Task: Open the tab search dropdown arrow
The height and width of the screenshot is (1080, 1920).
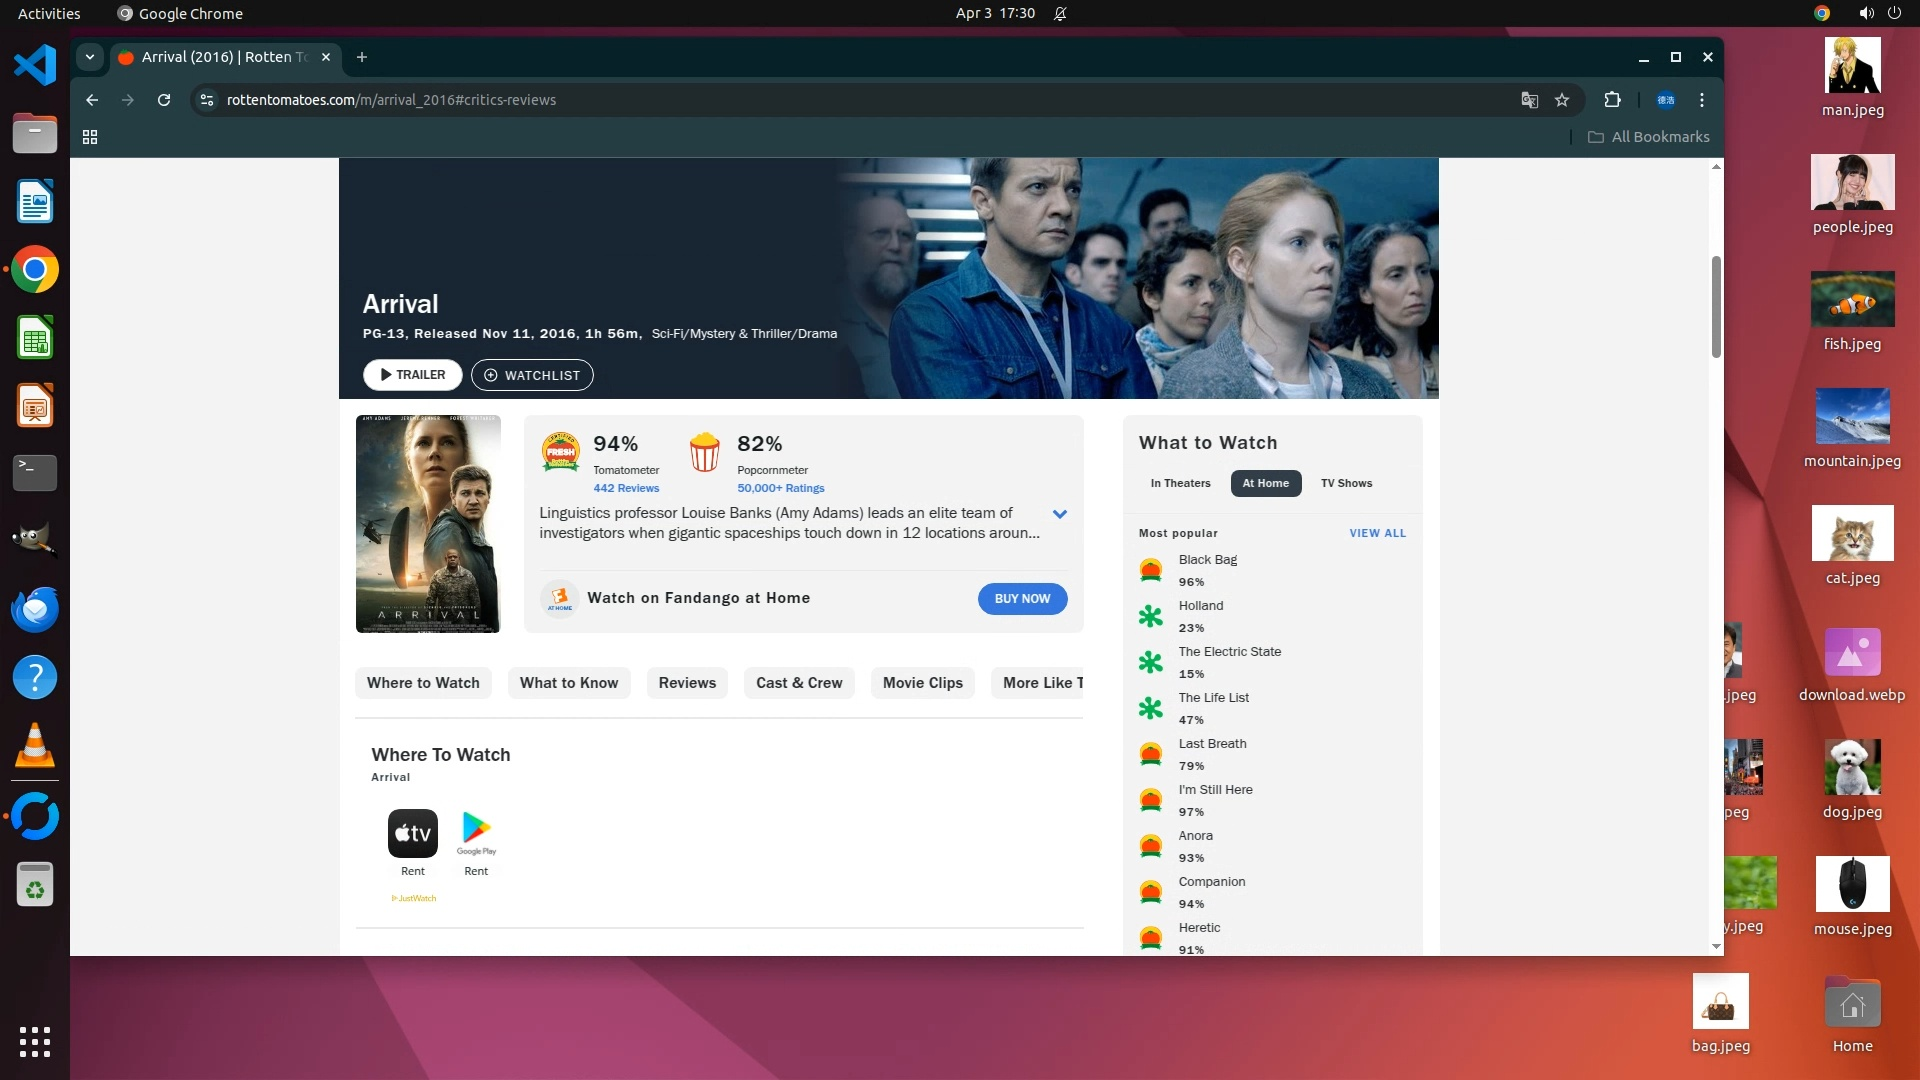Action: coord(90,57)
